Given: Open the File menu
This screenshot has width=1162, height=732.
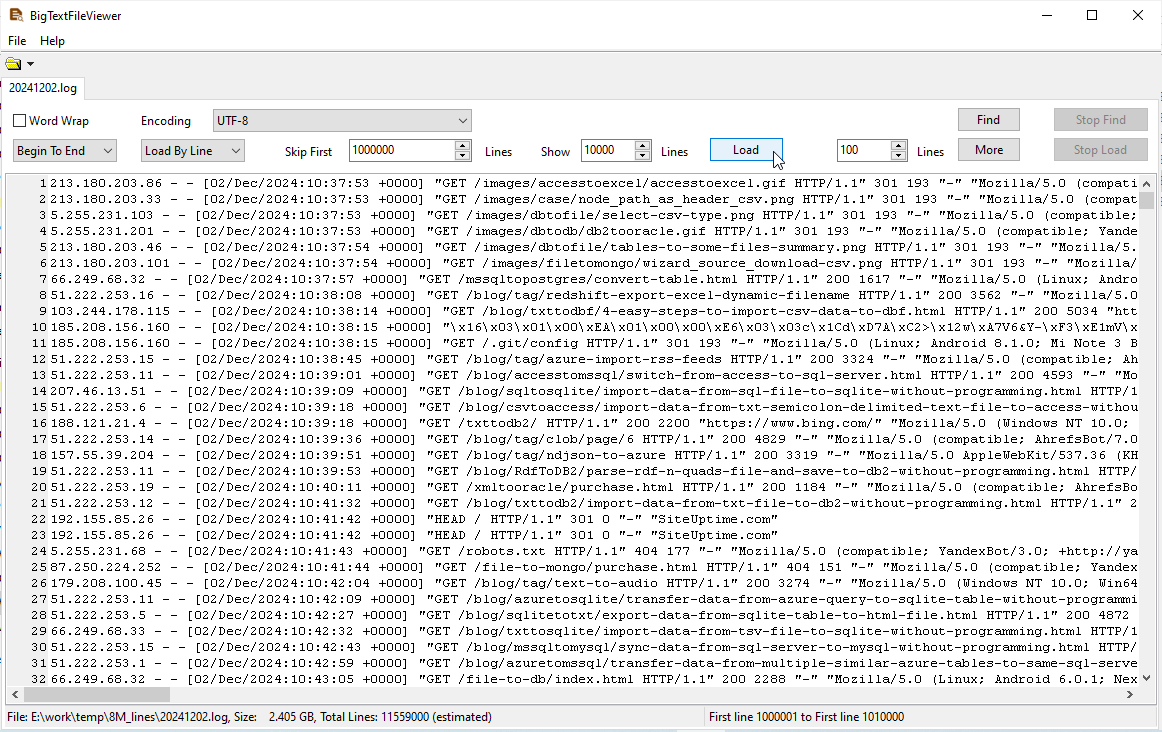Looking at the screenshot, I should coord(17,41).
